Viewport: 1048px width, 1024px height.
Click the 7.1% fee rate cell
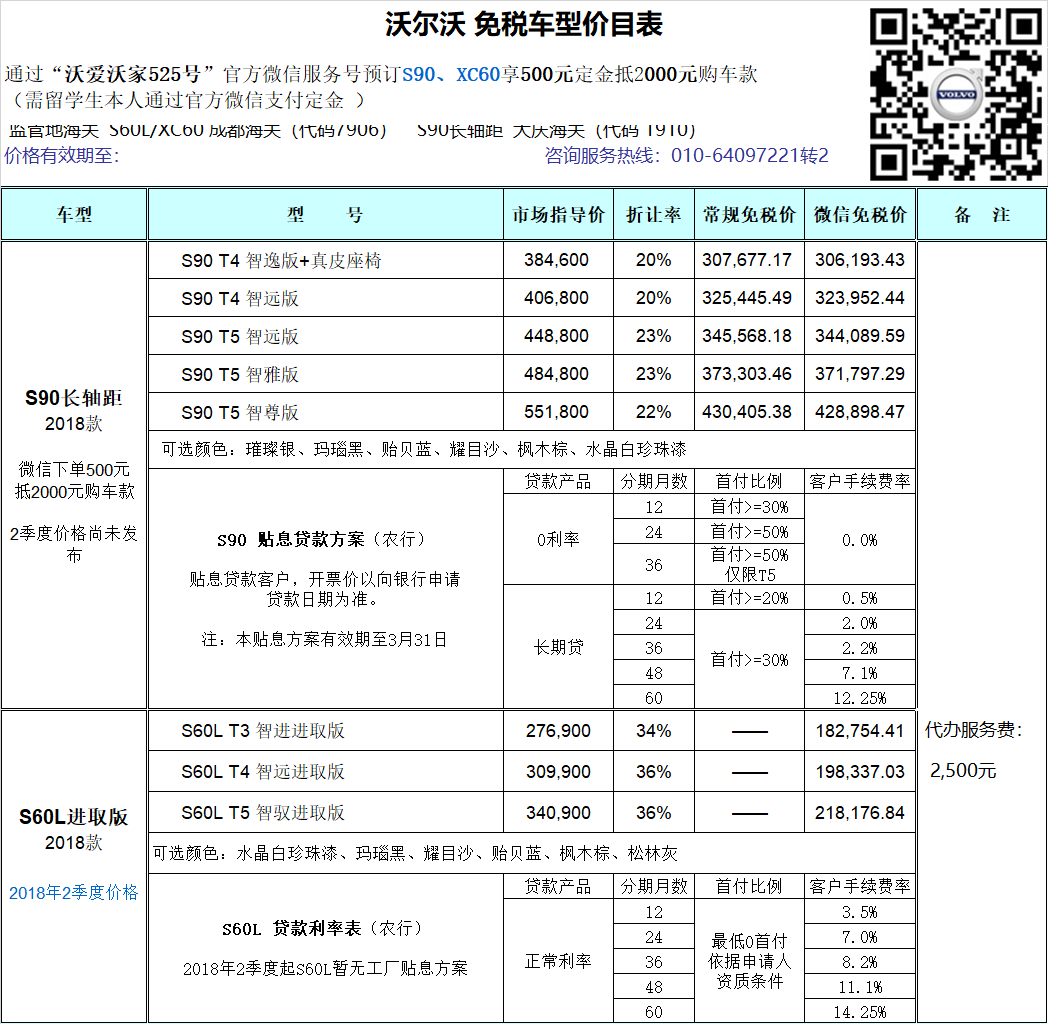(x=860, y=673)
